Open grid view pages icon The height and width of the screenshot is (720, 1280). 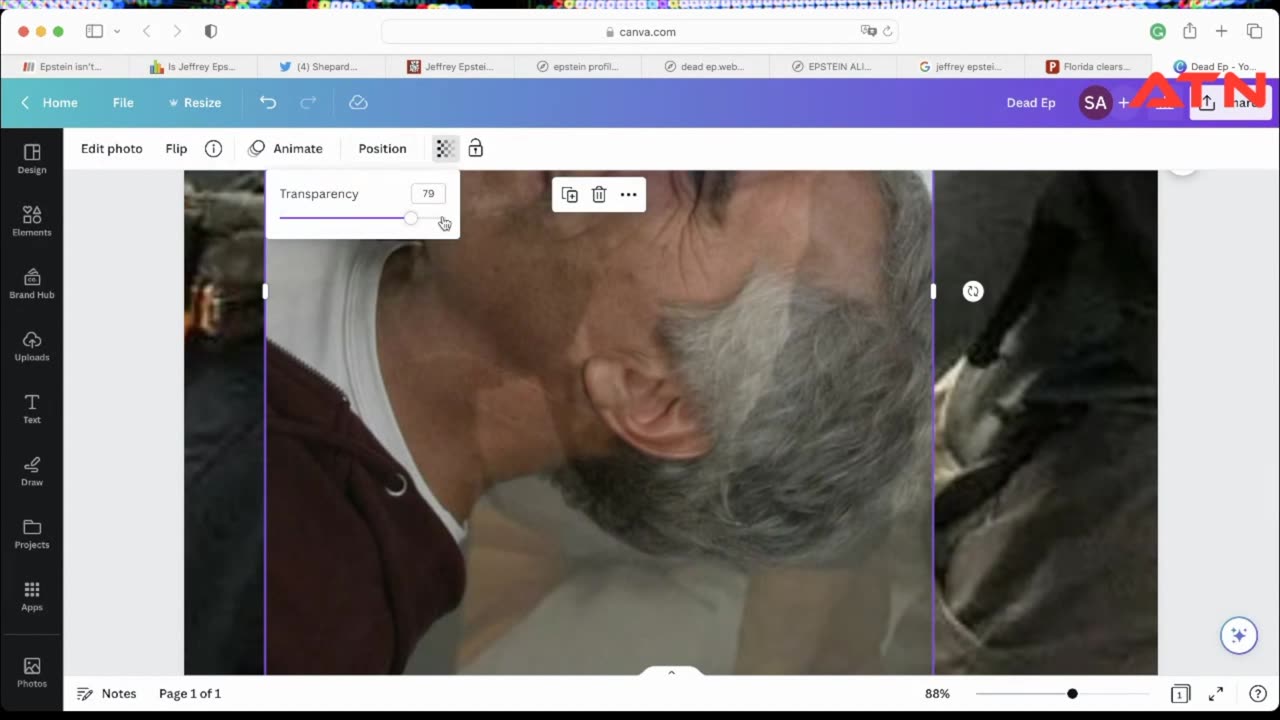pyautogui.click(x=1180, y=694)
